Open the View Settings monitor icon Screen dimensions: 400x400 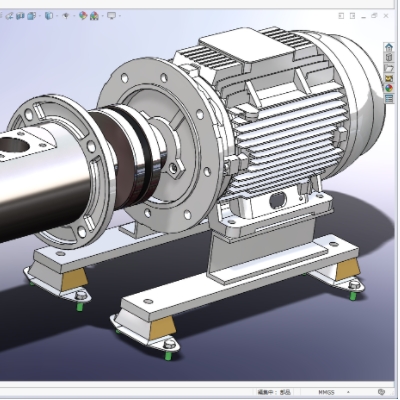[111, 16]
